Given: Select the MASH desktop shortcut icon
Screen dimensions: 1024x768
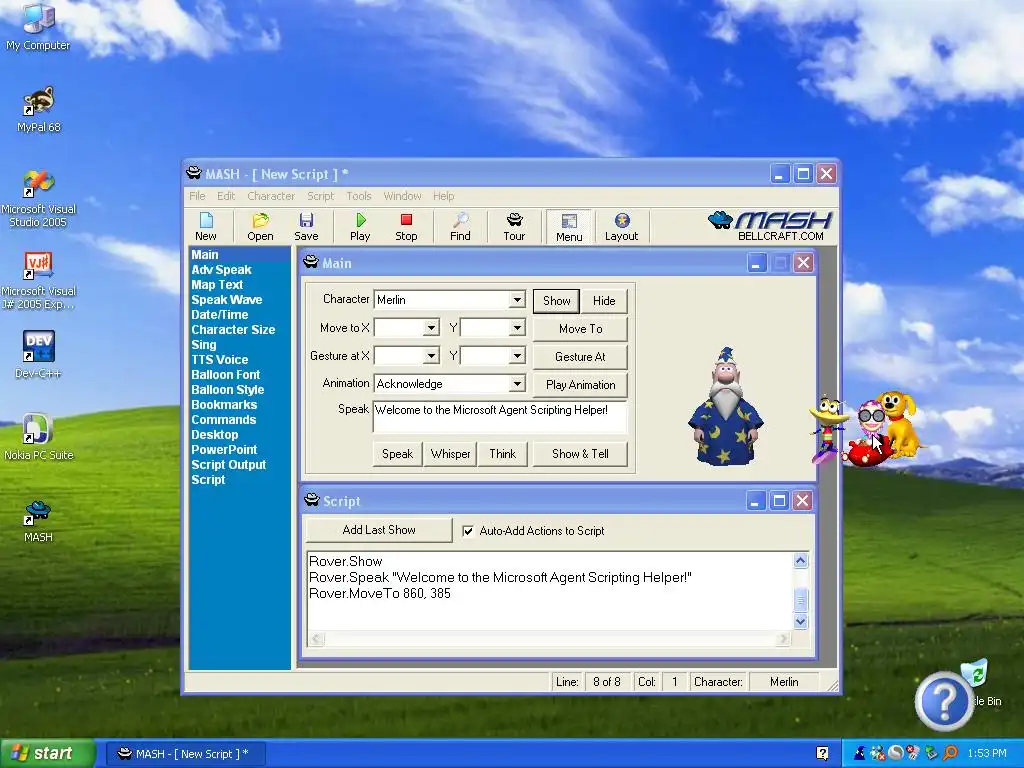Looking at the screenshot, I should (x=39, y=519).
